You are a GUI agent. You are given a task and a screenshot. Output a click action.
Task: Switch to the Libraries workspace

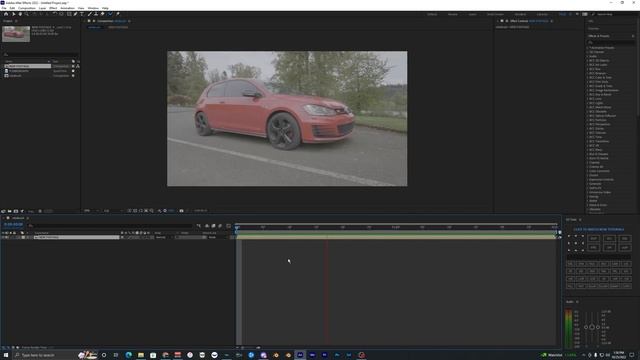coord(542,14)
